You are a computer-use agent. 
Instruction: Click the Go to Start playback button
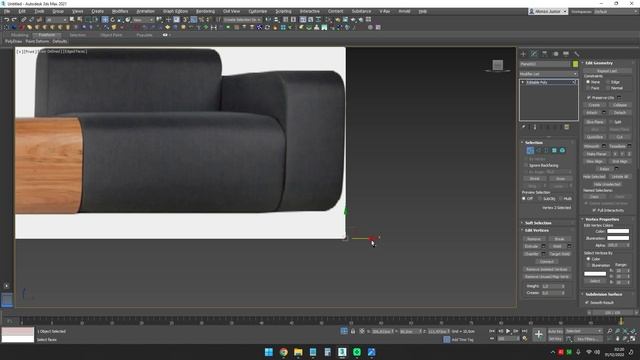[492, 331]
